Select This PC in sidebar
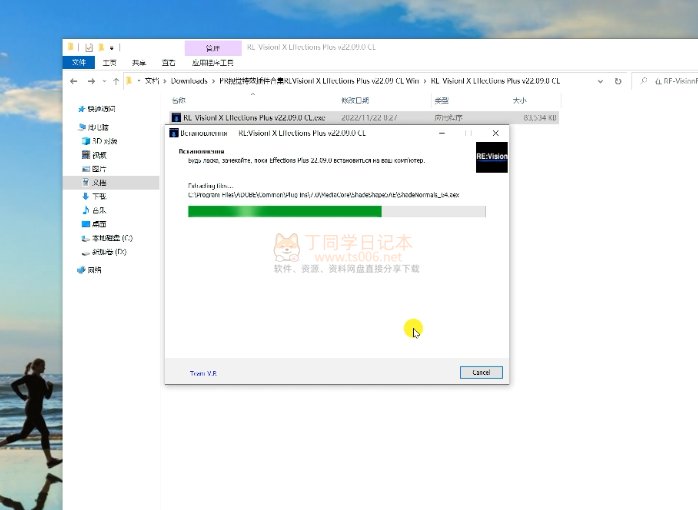This screenshot has width=698, height=510. (x=94, y=127)
